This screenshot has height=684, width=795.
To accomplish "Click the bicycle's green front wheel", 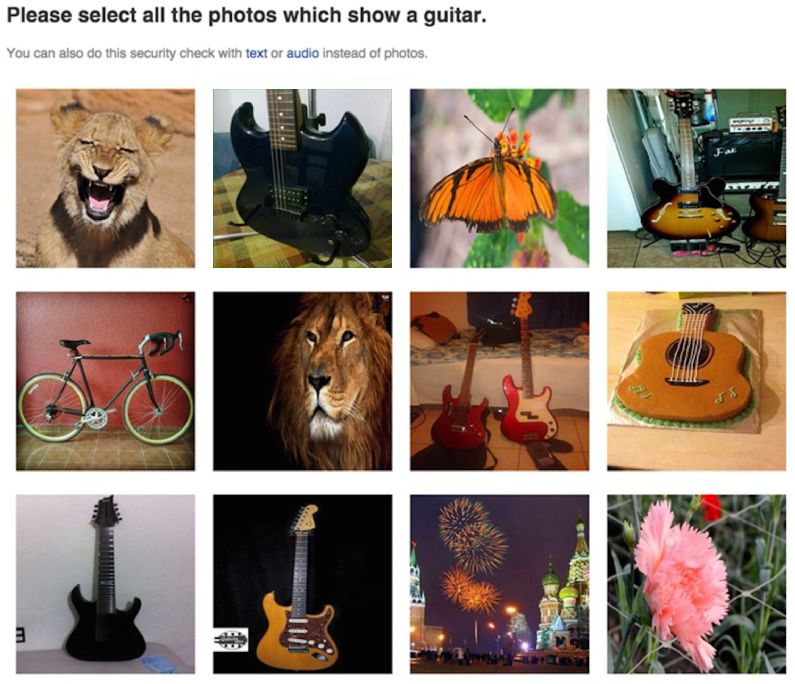I will 158,408.
